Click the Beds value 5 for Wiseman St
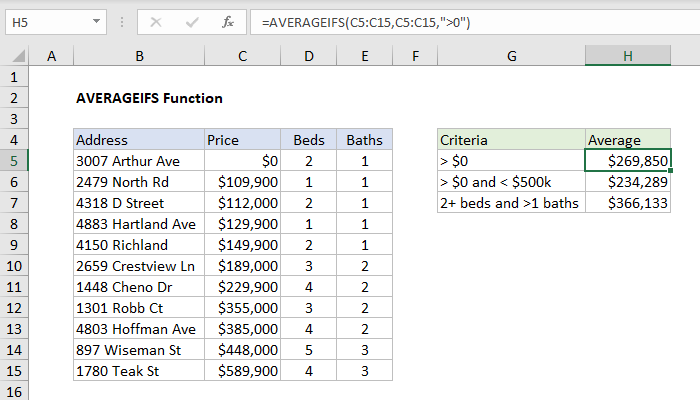The height and width of the screenshot is (400, 700). pos(308,350)
